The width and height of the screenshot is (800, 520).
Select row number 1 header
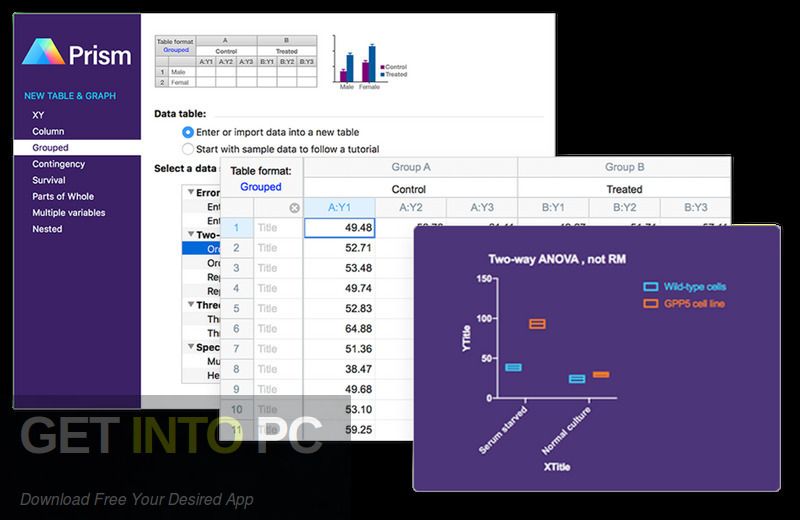click(236, 228)
